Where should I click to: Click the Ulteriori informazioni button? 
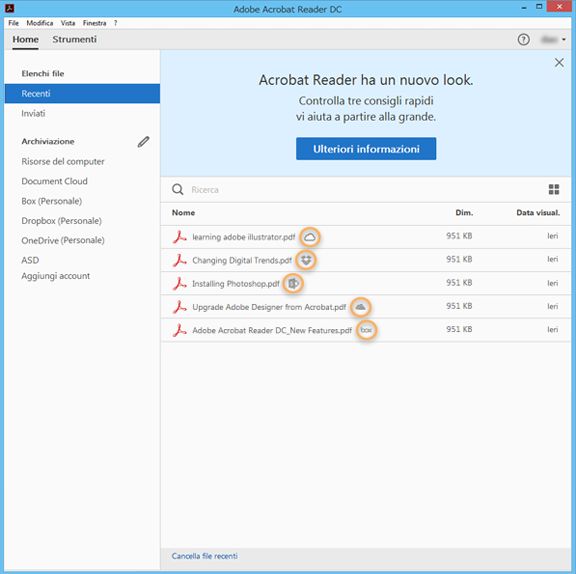point(366,149)
